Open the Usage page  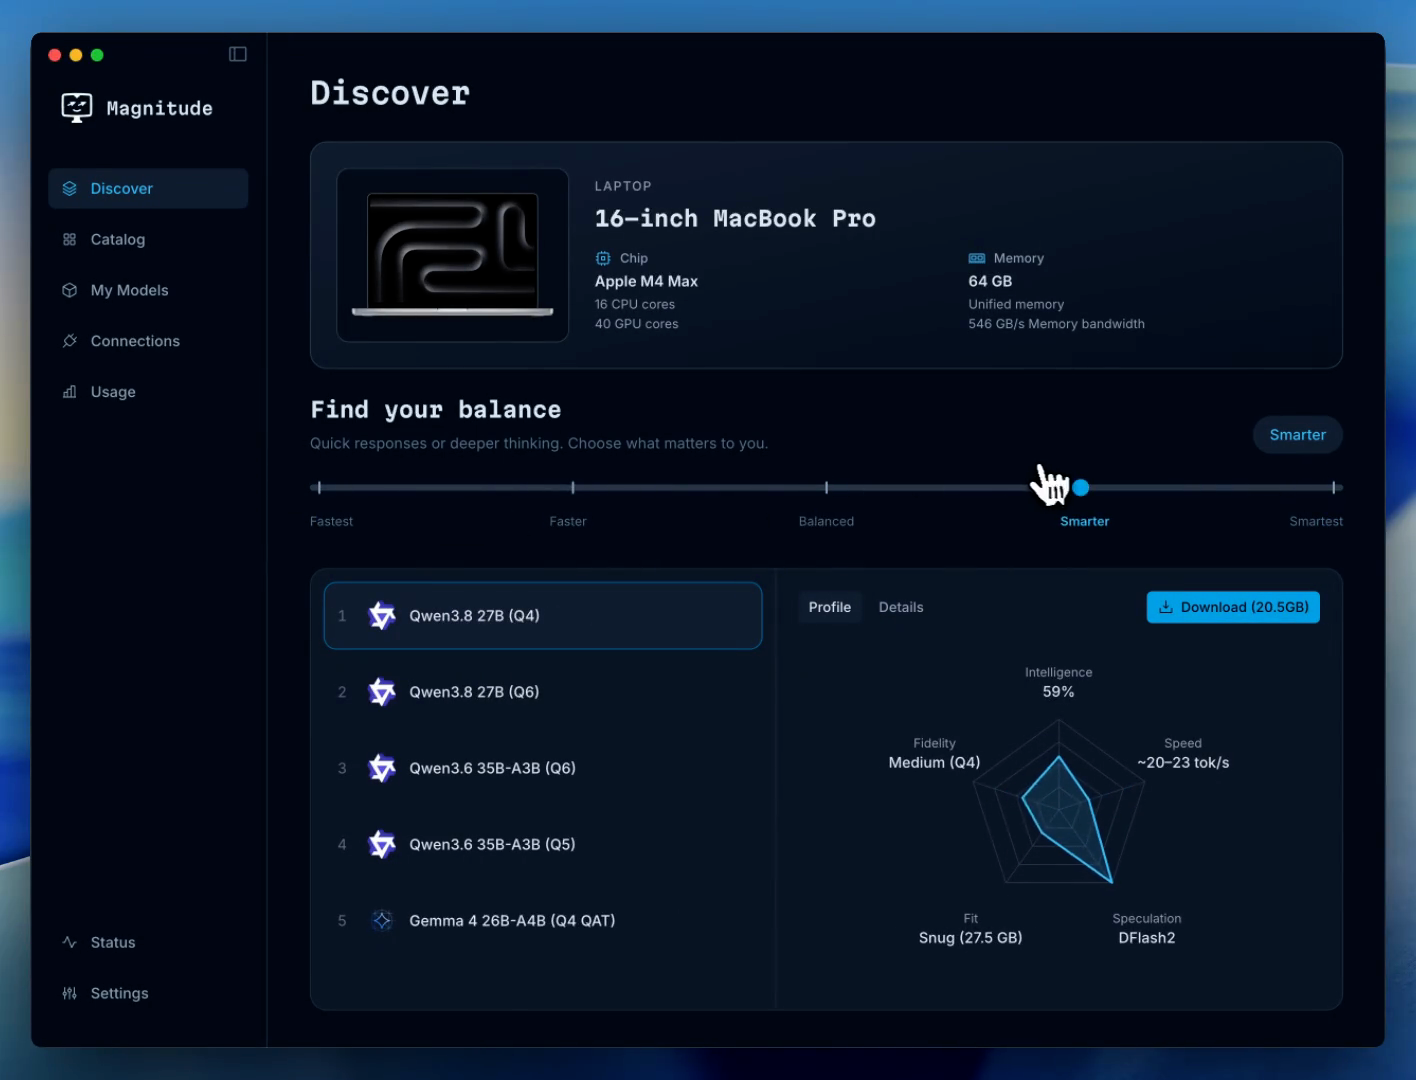point(148,392)
